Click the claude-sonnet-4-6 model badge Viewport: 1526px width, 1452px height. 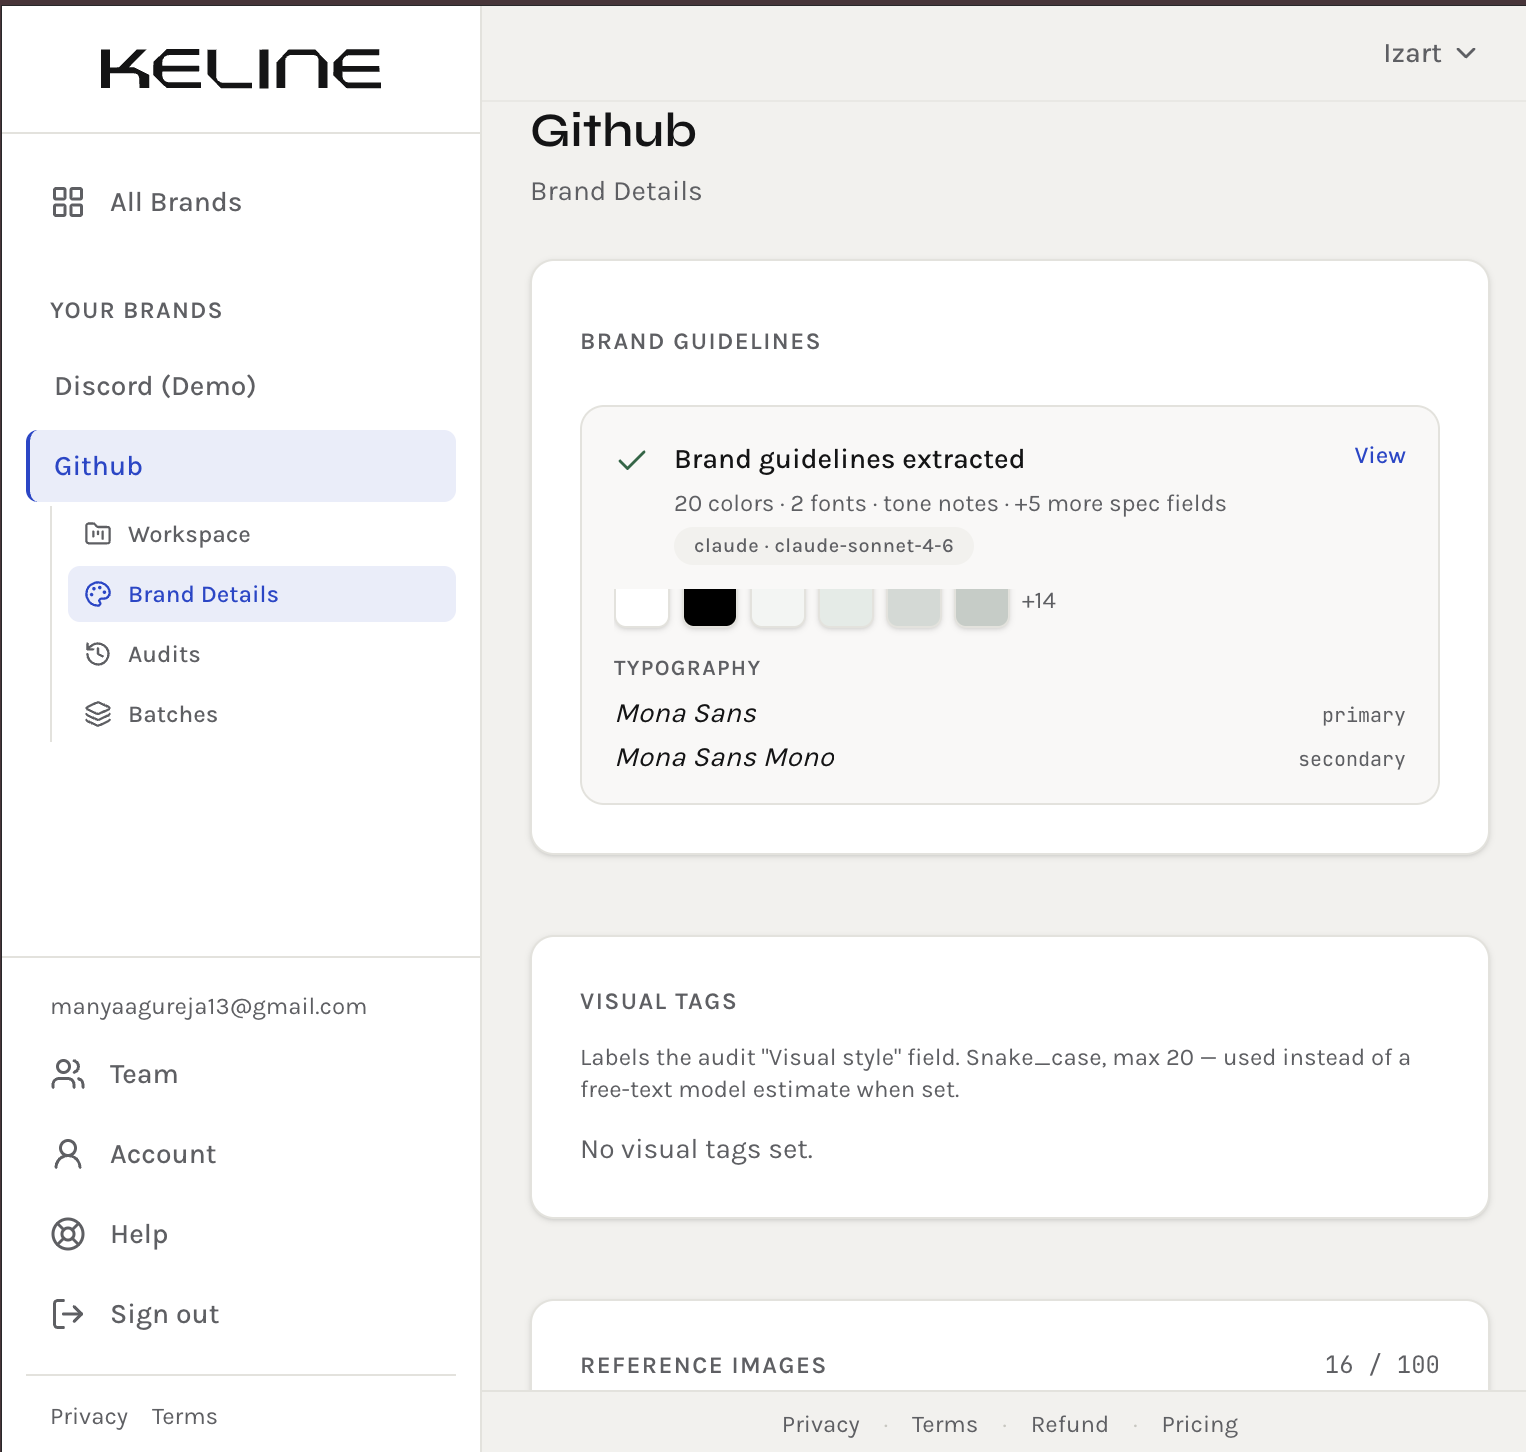coord(824,546)
